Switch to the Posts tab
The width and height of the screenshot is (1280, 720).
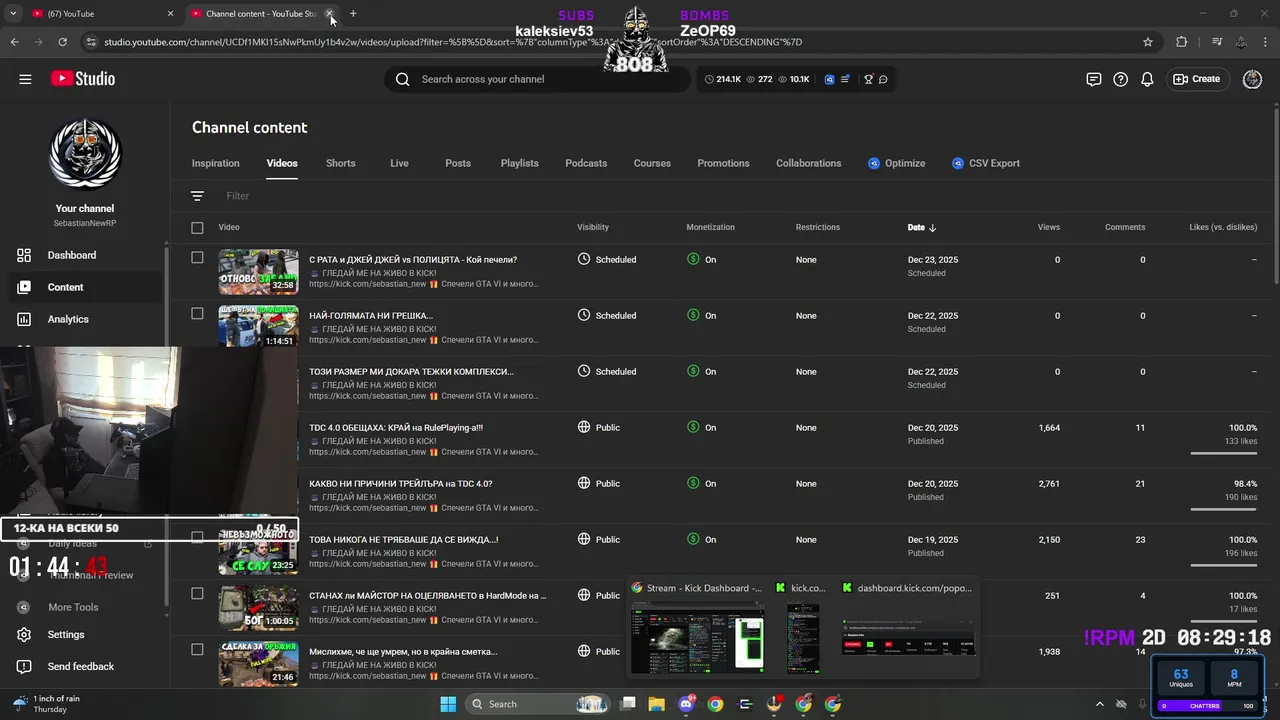[x=458, y=163]
